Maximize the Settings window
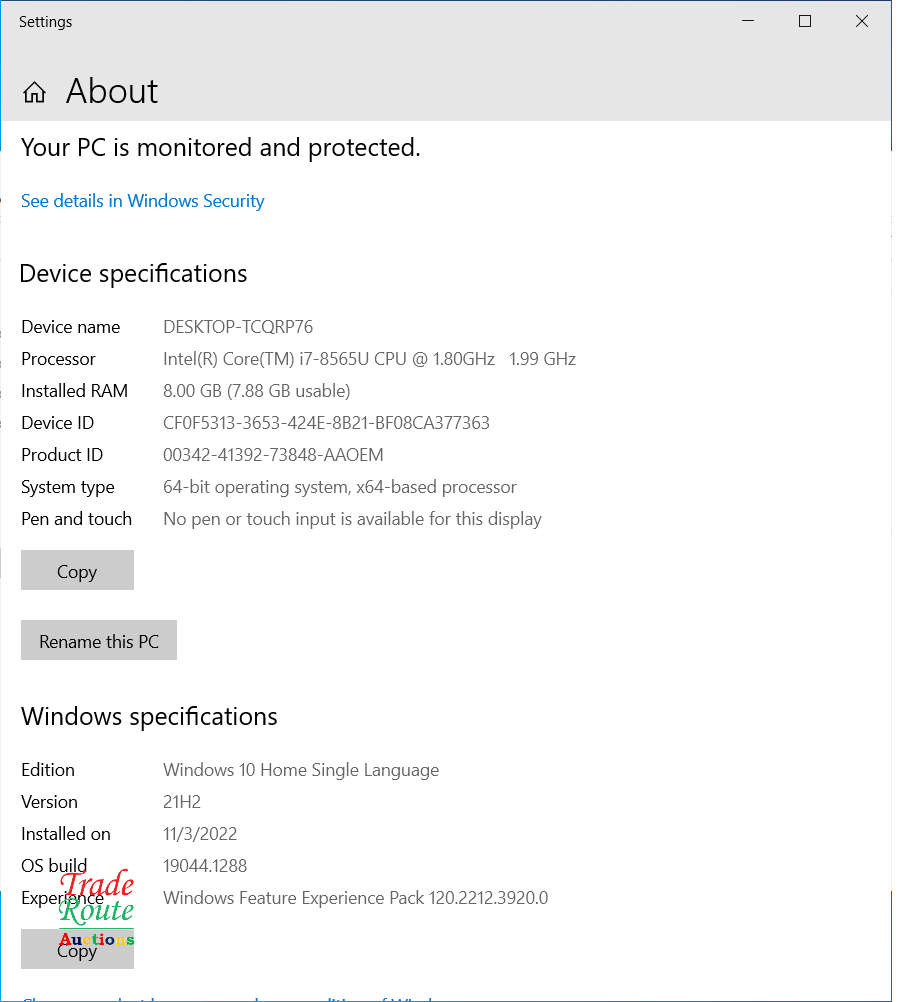 (804, 20)
